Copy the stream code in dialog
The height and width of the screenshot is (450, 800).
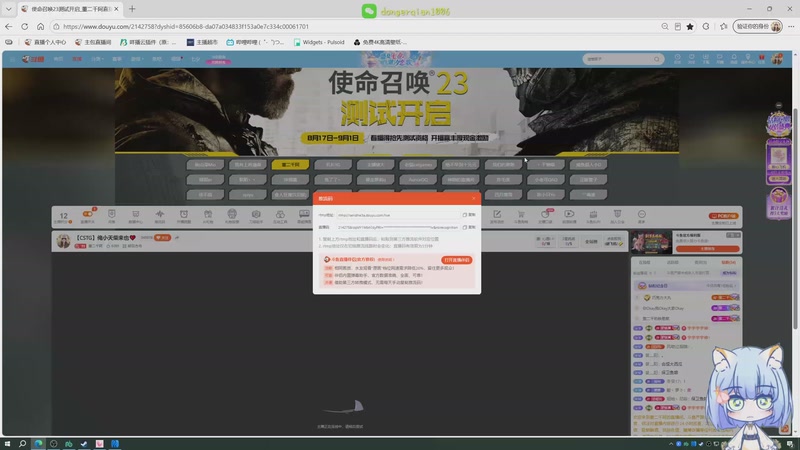tap(469, 227)
